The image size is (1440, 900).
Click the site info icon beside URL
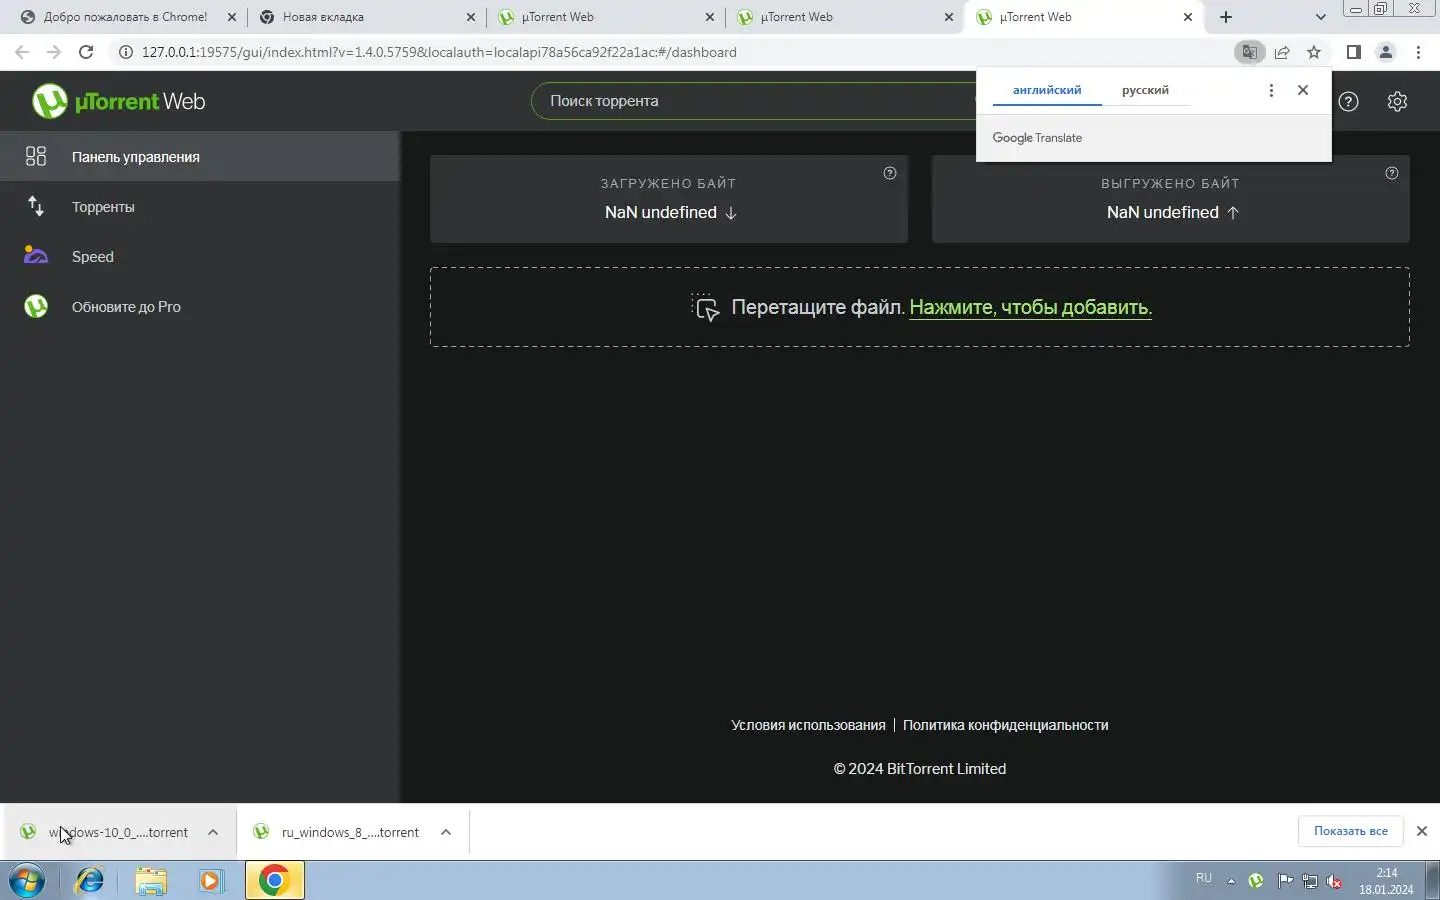click(x=126, y=52)
